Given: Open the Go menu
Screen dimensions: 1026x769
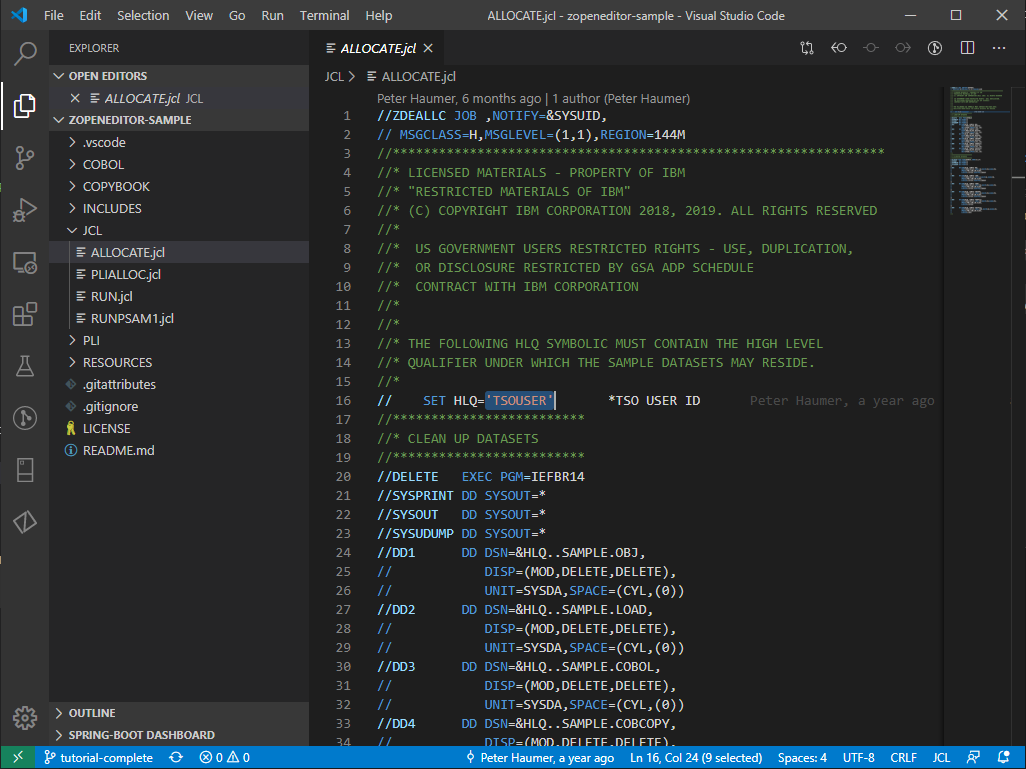Looking at the screenshot, I should 237,15.
